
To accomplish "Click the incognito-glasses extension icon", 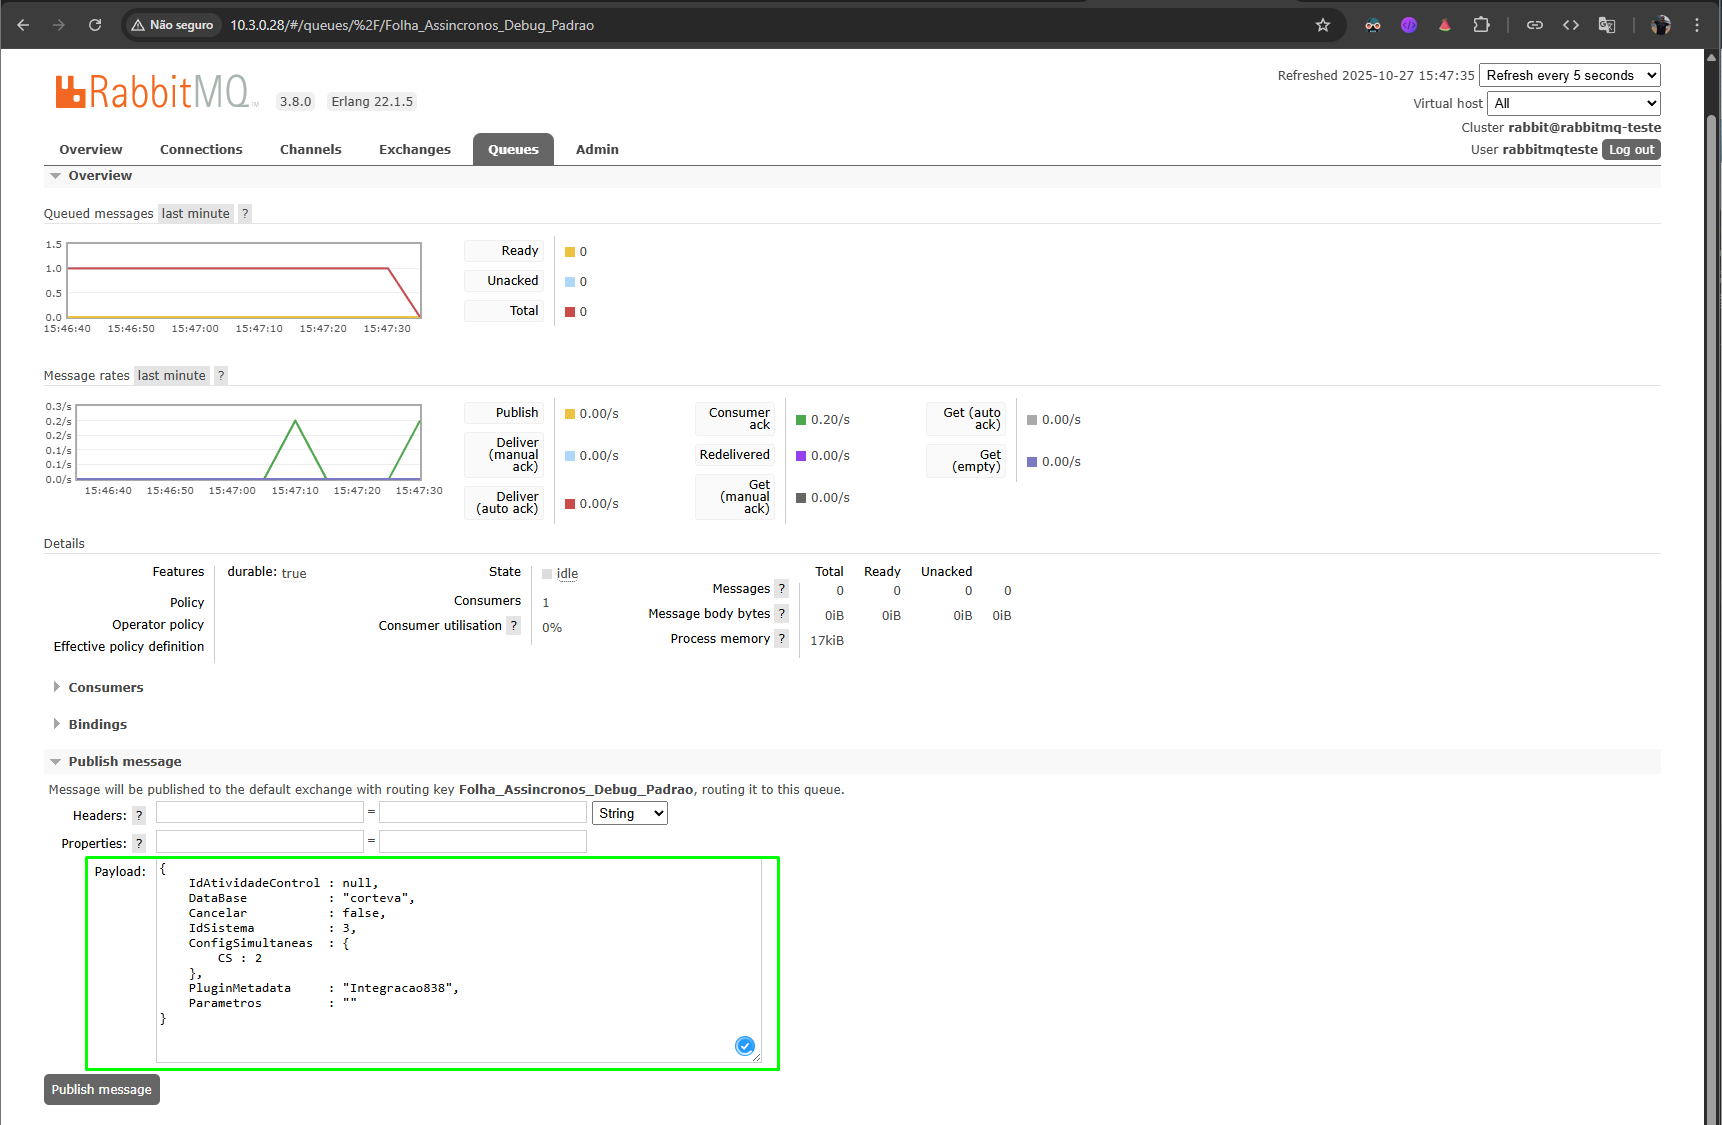I will tap(1373, 25).
